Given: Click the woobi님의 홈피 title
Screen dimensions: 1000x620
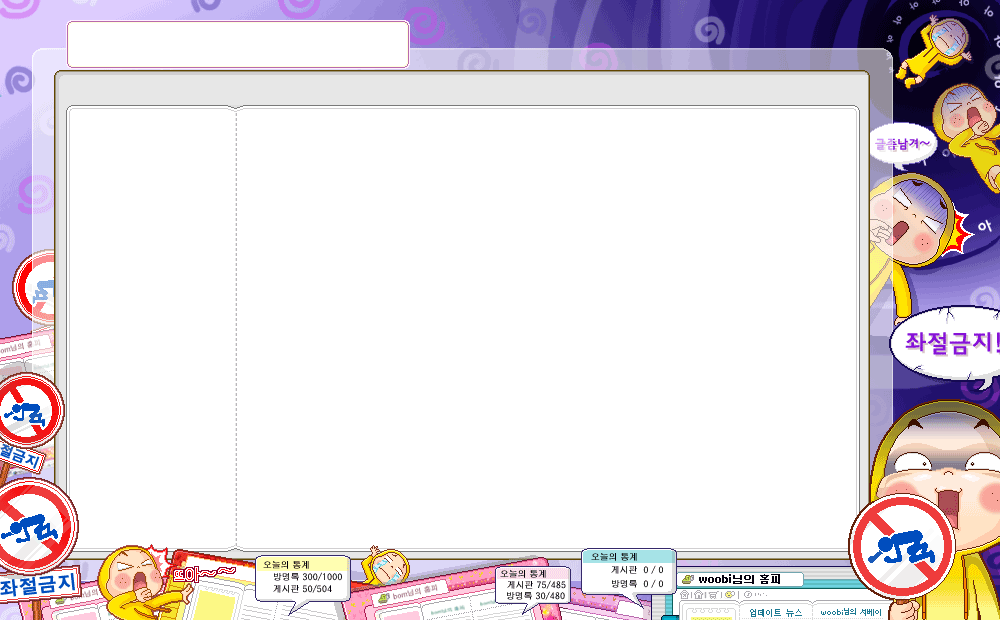Looking at the screenshot, I should pos(748,579).
